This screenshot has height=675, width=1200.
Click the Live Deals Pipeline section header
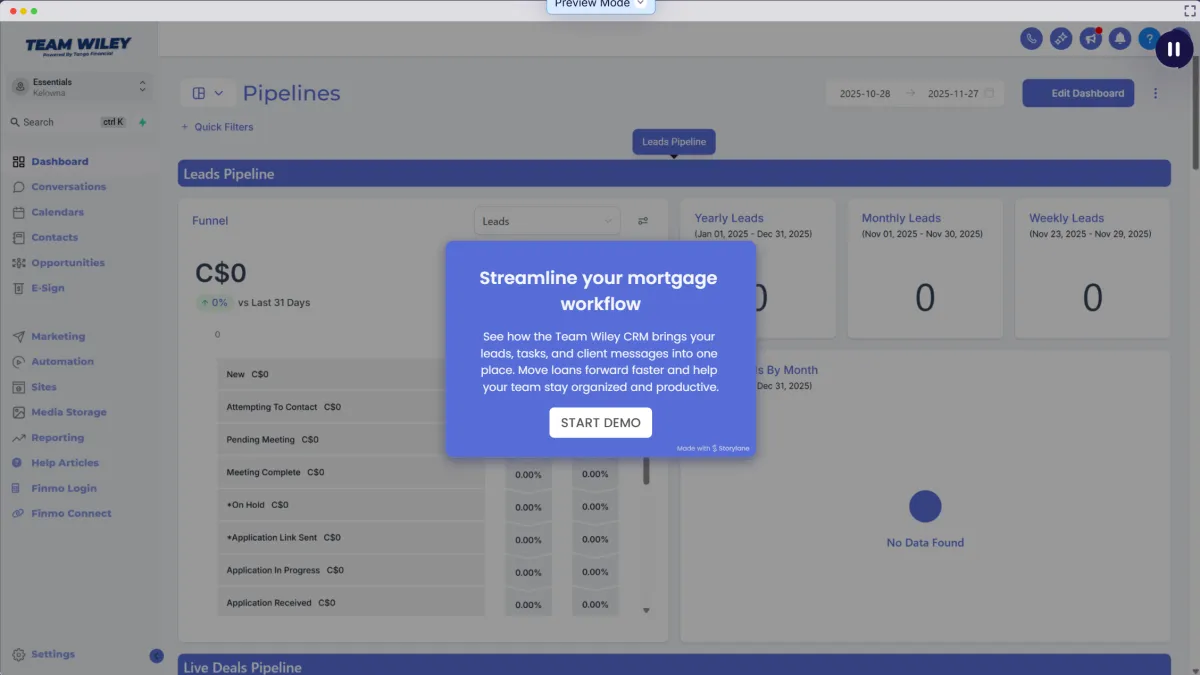[x=674, y=665]
